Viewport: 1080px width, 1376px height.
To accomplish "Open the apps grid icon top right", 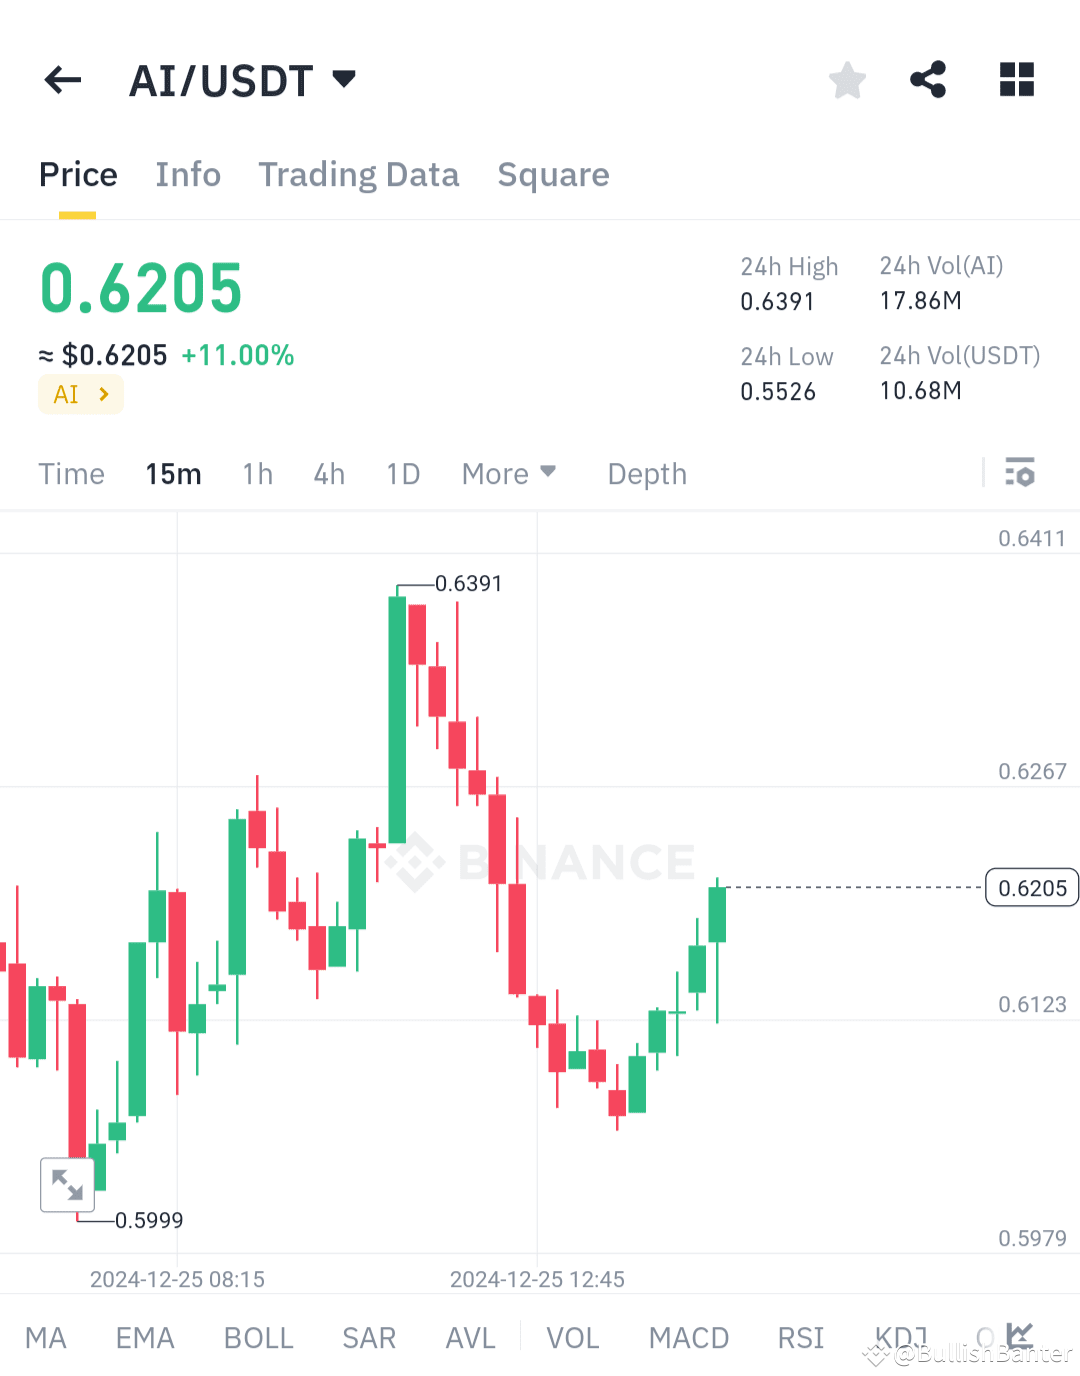I will (1016, 80).
